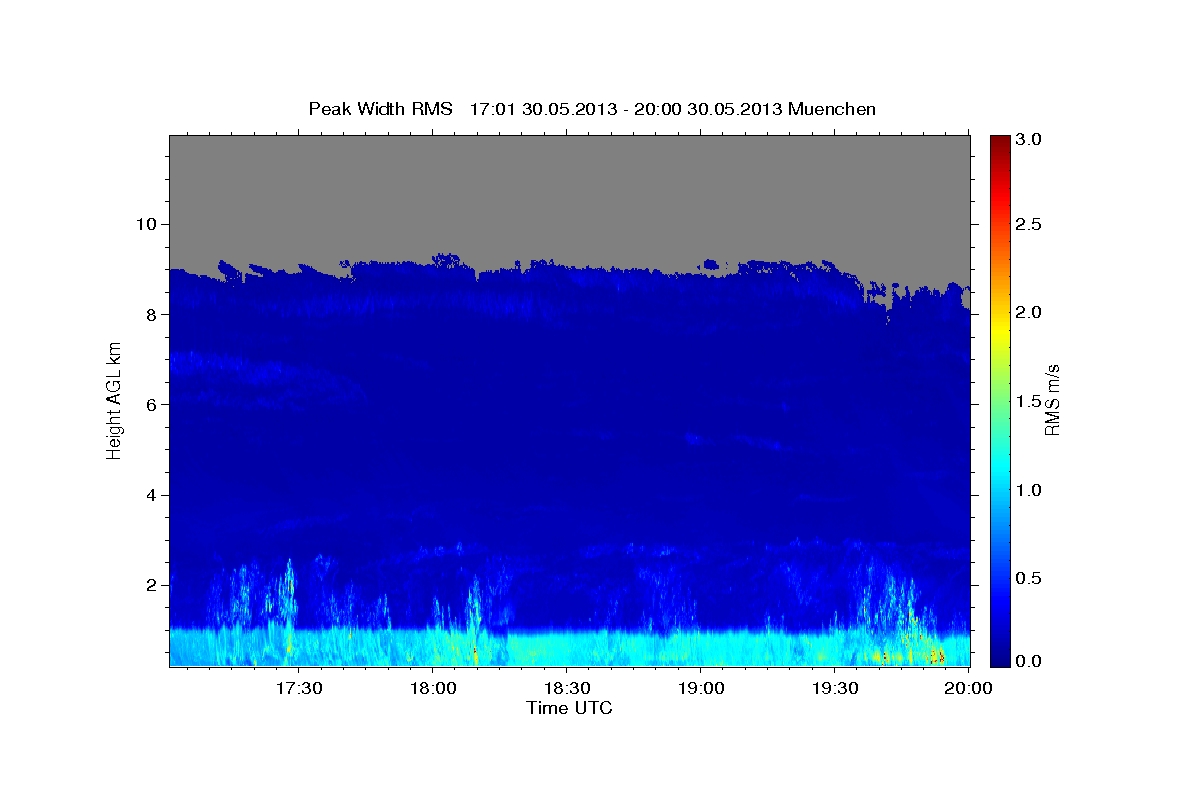This screenshot has width=1200, height=800.
Task: Click the "Height AGL km" axis label
Action: point(114,402)
